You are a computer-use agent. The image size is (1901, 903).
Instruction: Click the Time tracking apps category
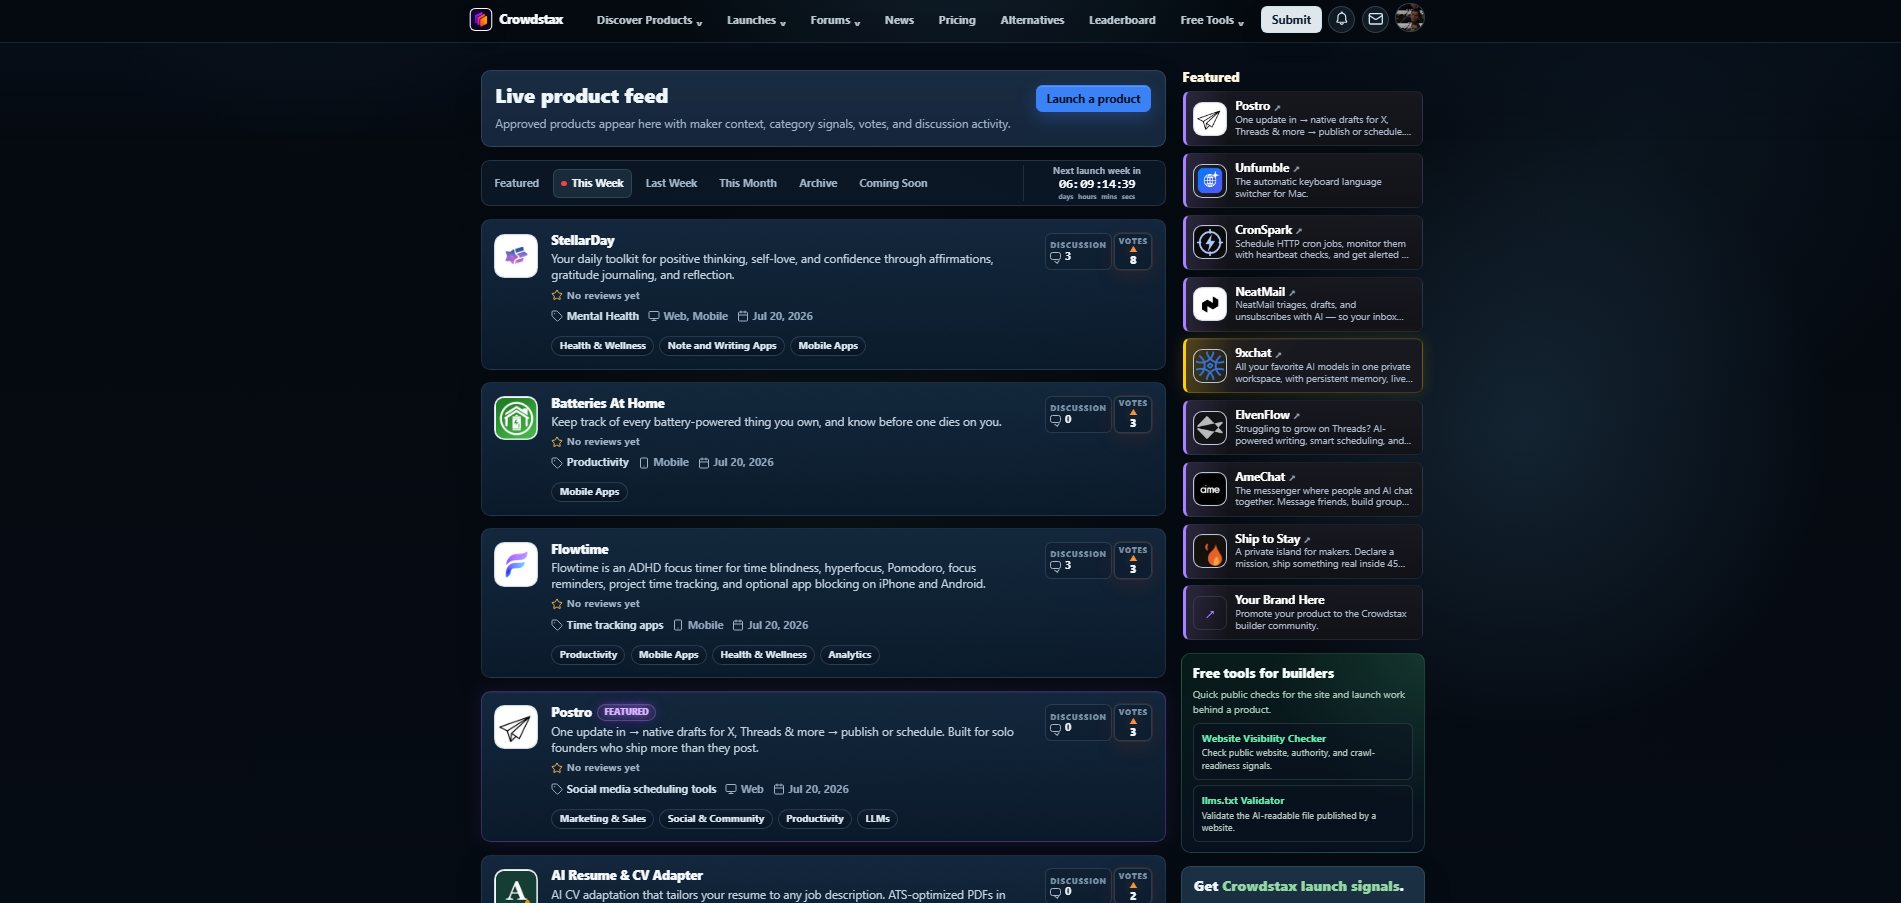click(614, 625)
